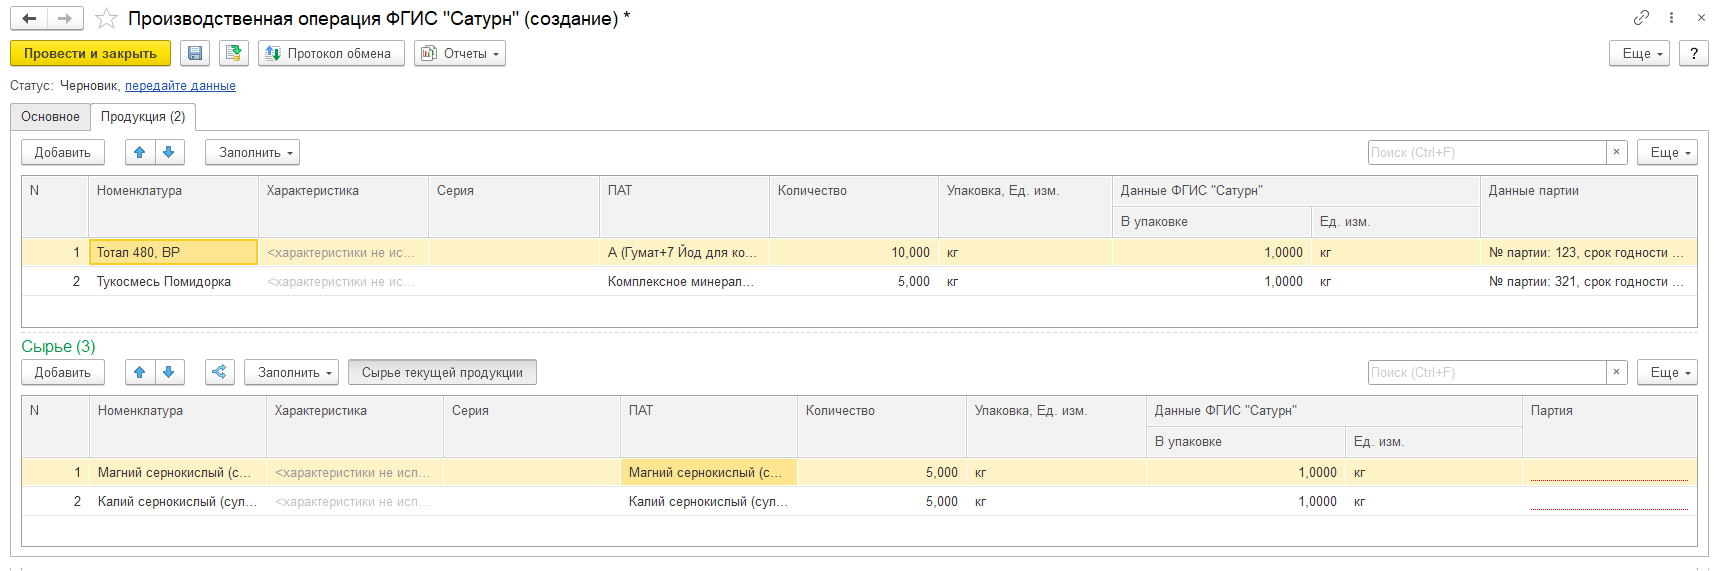Expand the Заполнить dropdown above the products table
This screenshot has height=571, width=1728.
coord(252,152)
